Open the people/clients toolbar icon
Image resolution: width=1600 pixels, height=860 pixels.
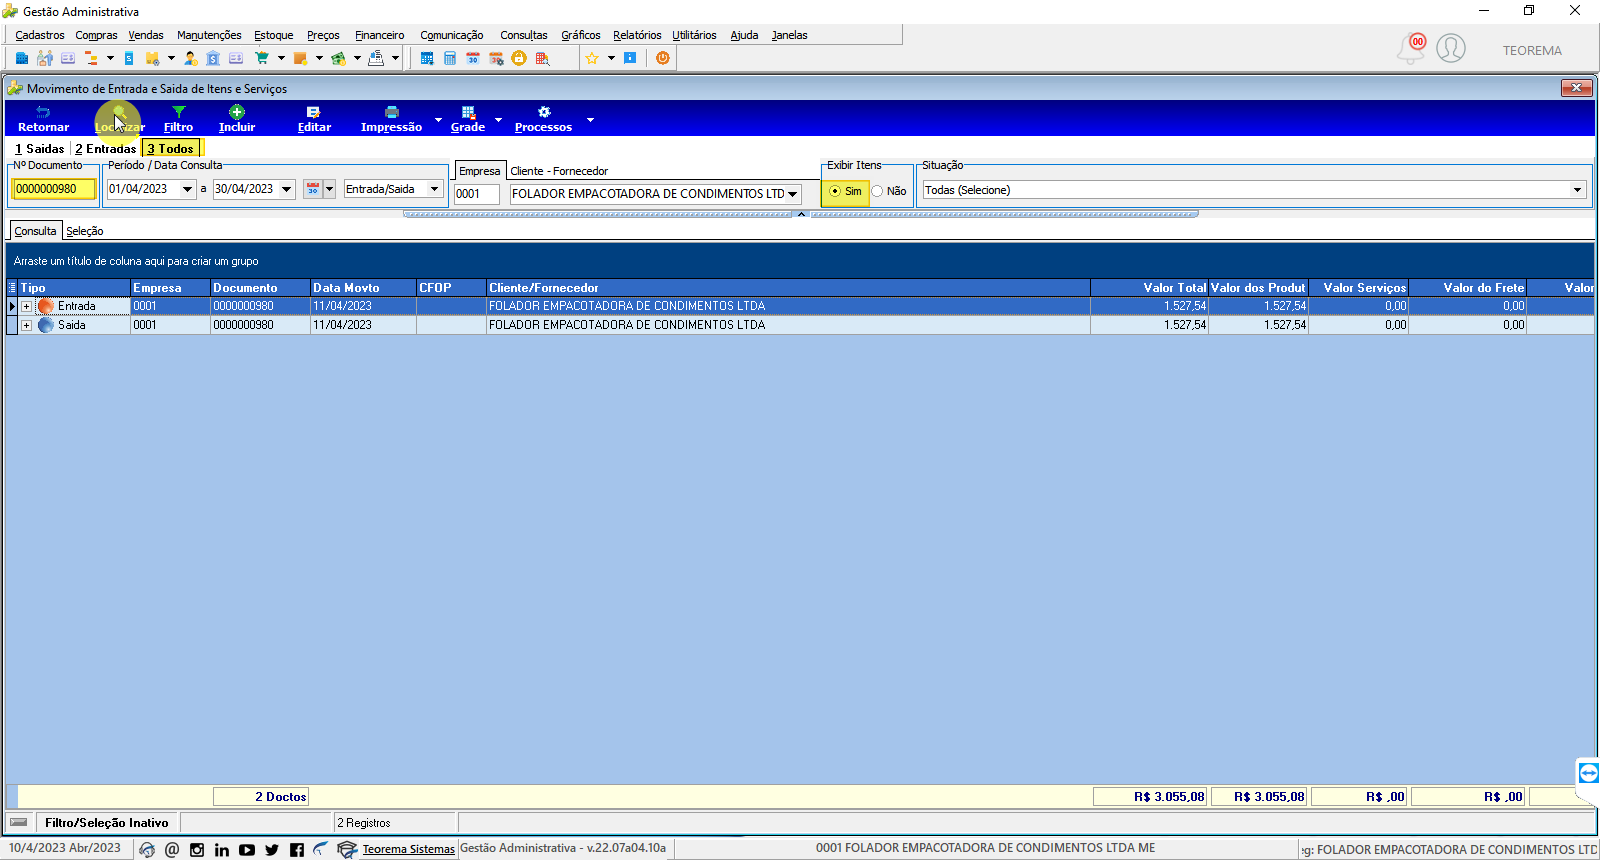[x=45, y=58]
